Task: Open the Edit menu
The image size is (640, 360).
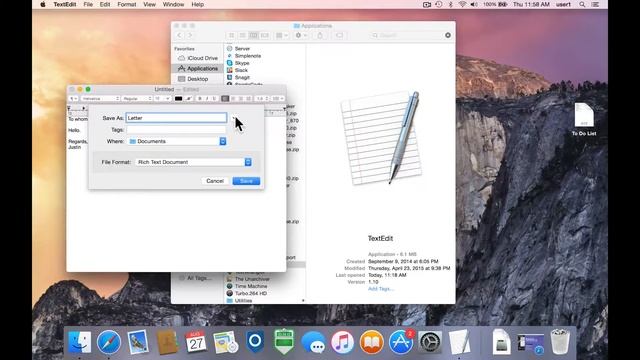Action: pos(105,4)
